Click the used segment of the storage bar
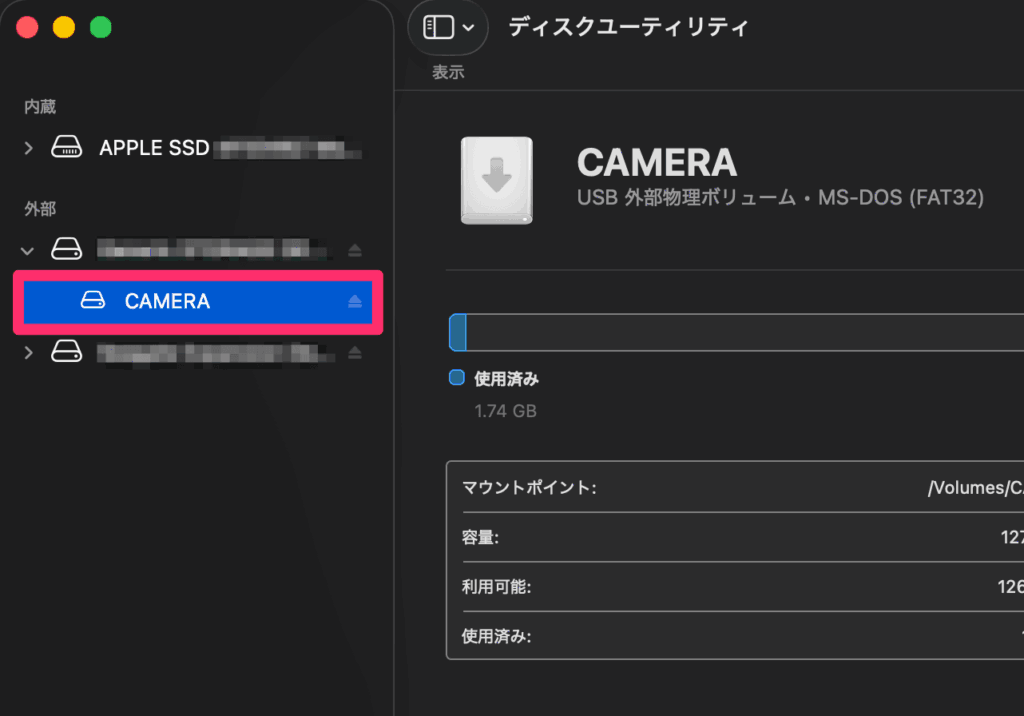 point(458,332)
